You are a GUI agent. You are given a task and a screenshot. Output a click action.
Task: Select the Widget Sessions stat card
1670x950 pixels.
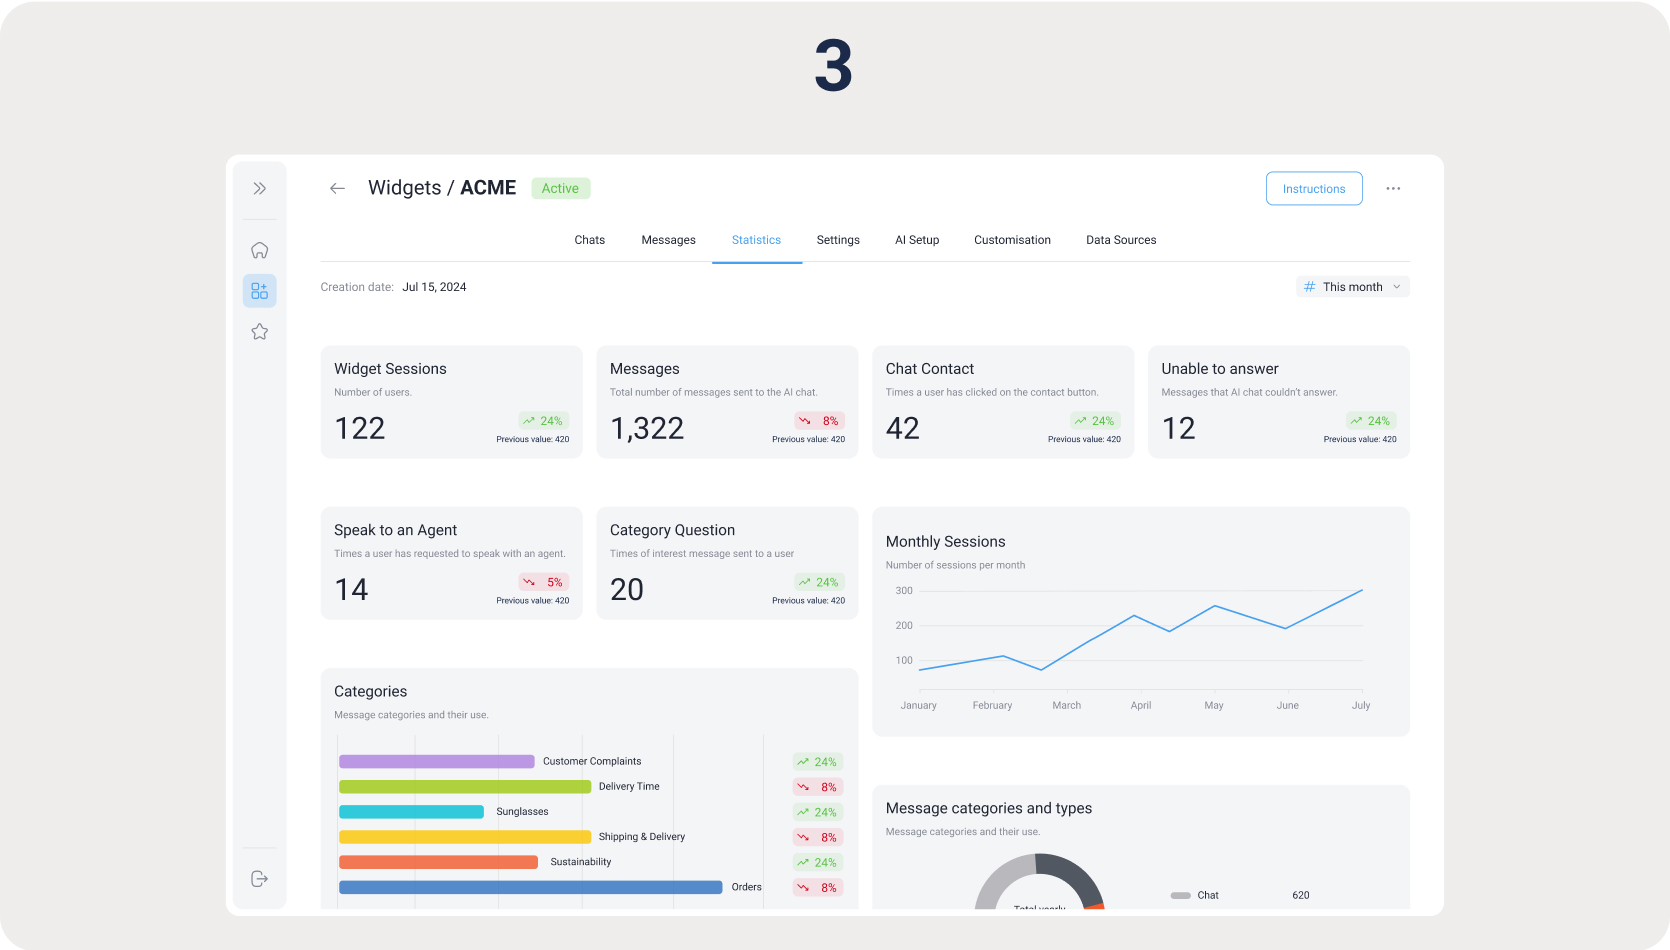pos(451,402)
